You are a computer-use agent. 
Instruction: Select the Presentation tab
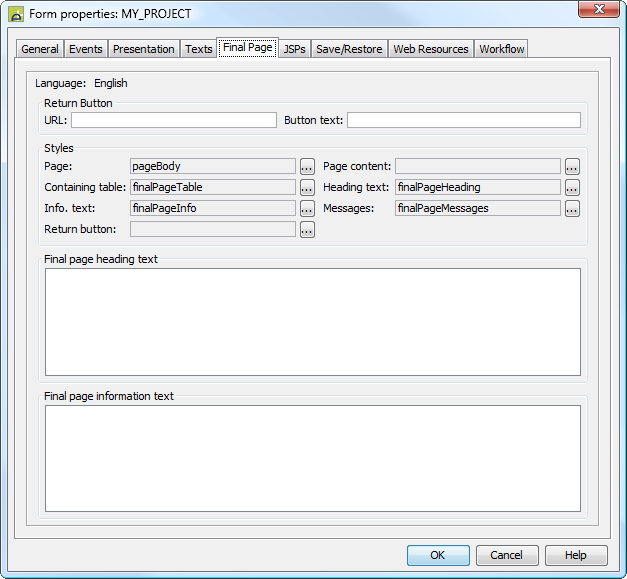coord(144,49)
